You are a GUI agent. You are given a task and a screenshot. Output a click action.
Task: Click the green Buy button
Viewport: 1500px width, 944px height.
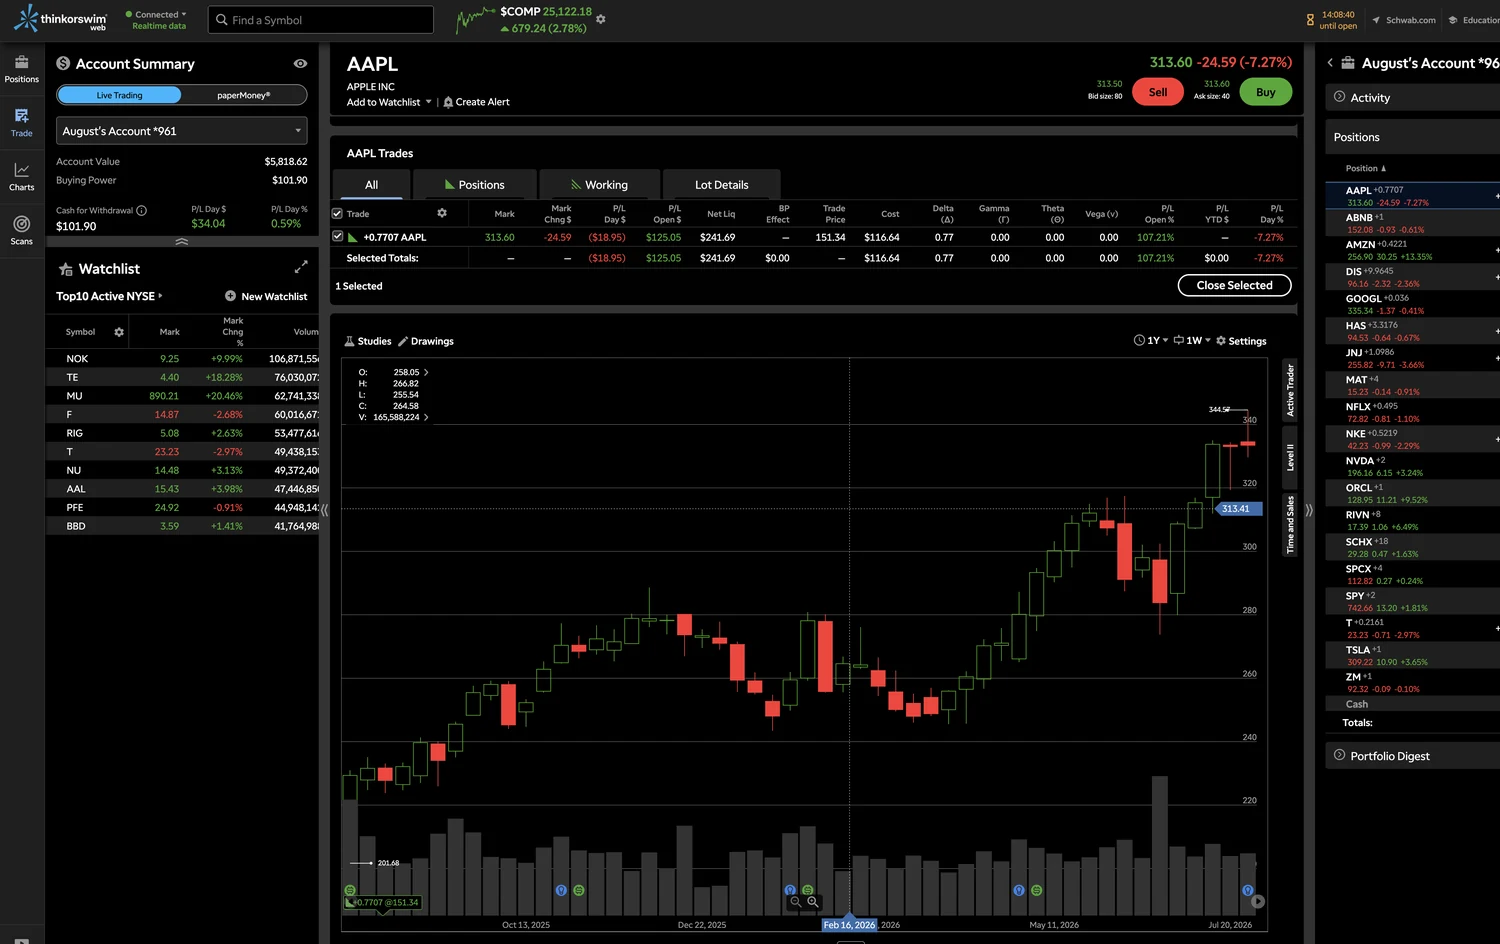[x=1266, y=92]
